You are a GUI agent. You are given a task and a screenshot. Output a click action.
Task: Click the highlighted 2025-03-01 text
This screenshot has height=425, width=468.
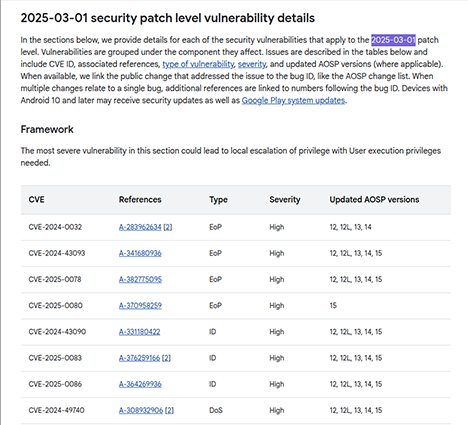(393, 40)
